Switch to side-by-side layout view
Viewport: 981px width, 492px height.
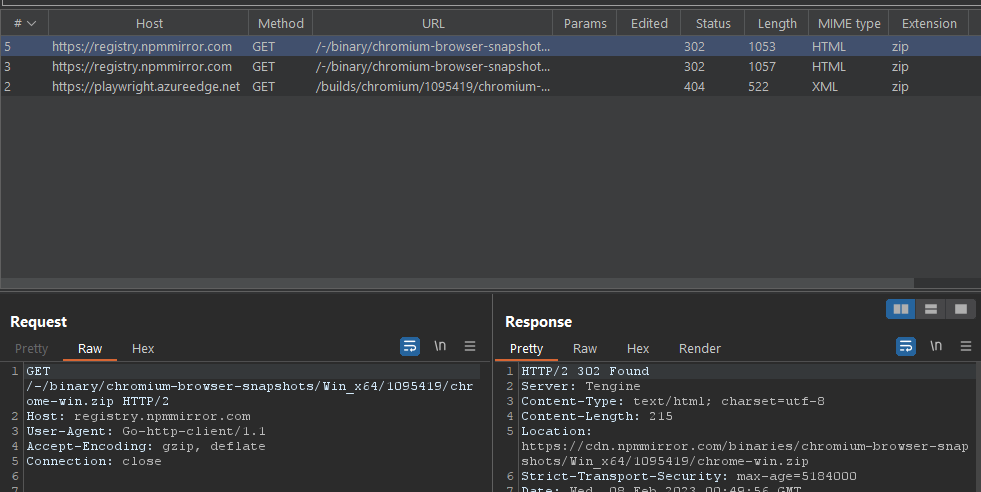901,309
